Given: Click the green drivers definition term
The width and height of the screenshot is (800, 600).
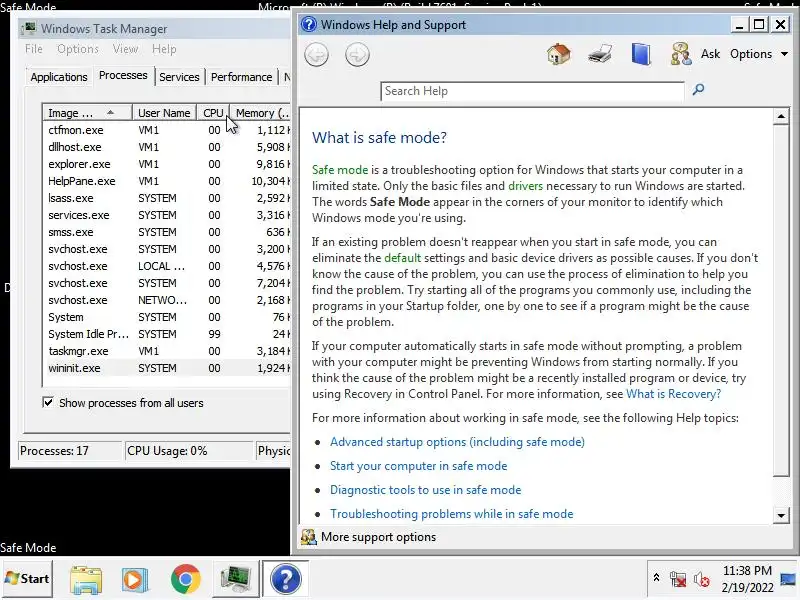Looking at the screenshot, I should [x=526, y=186].
